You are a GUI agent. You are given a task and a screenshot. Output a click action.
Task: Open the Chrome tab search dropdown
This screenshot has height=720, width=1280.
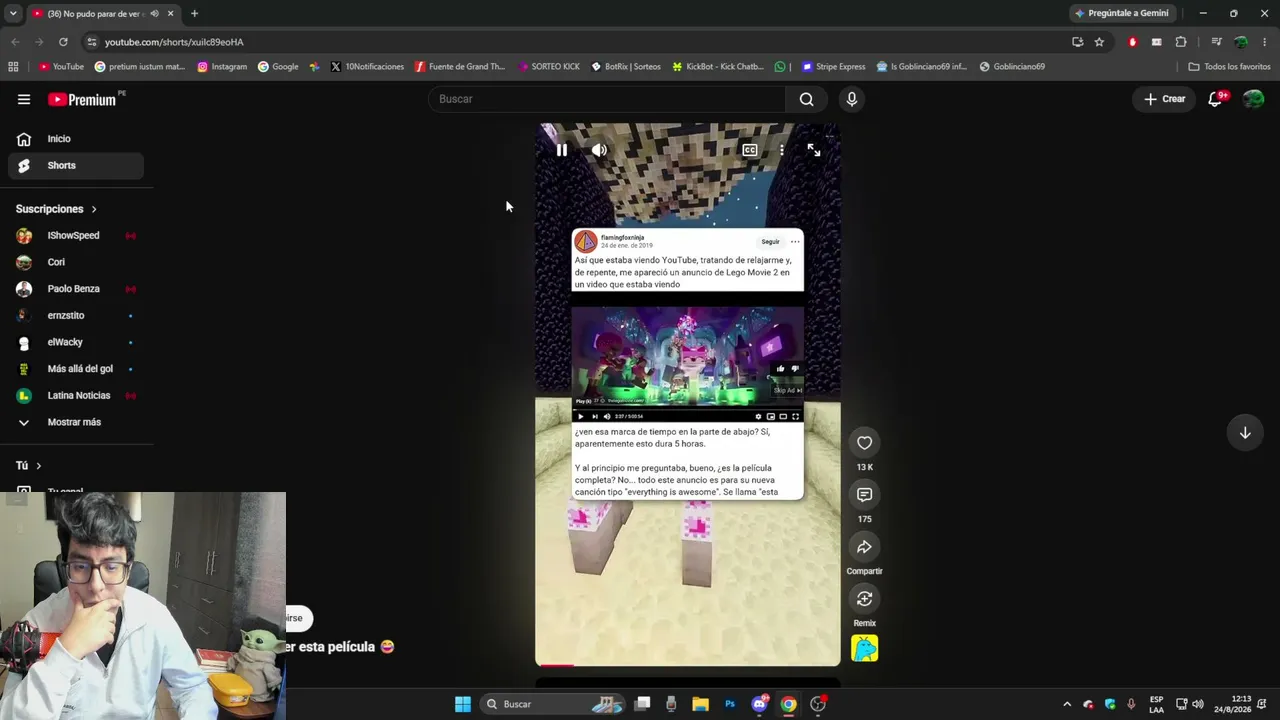pyautogui.click(x=13, y=14)
